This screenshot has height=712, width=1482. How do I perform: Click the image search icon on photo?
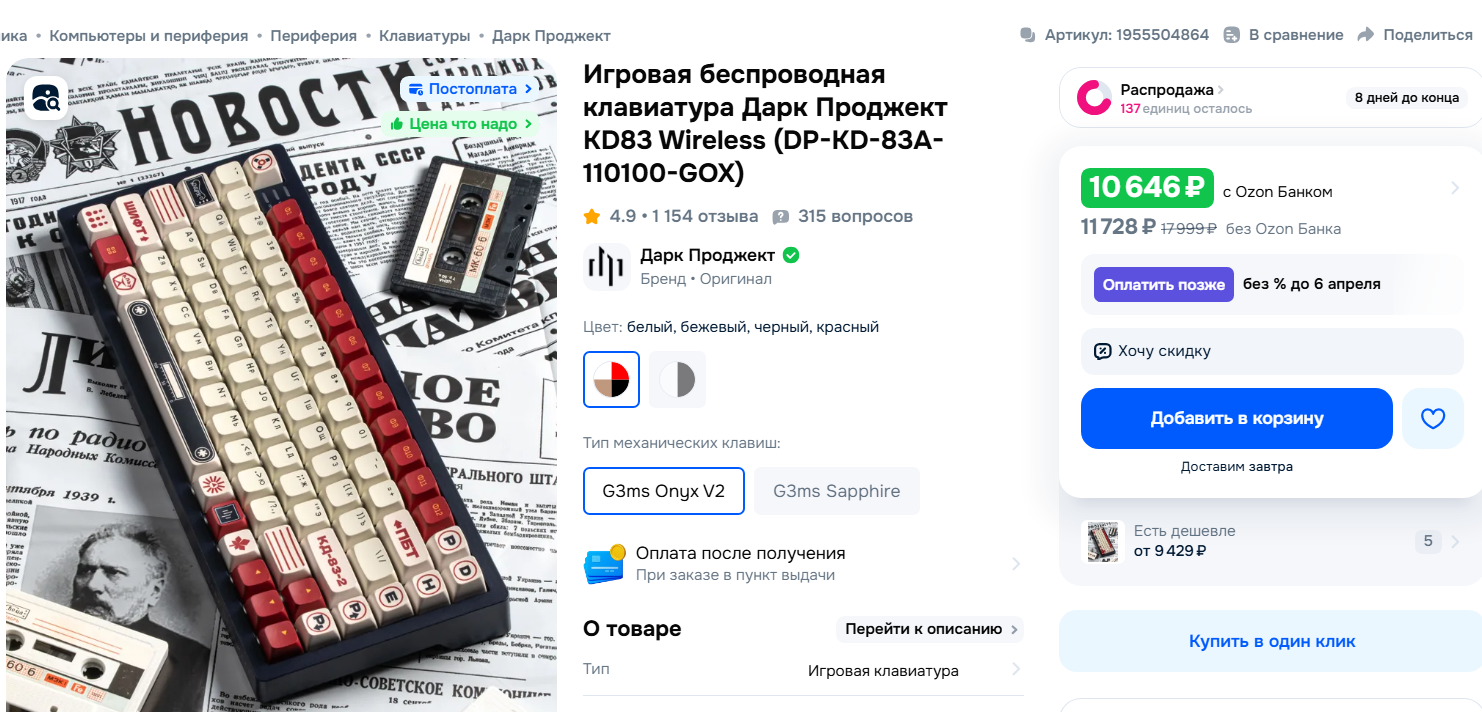(x=46, y=98)
